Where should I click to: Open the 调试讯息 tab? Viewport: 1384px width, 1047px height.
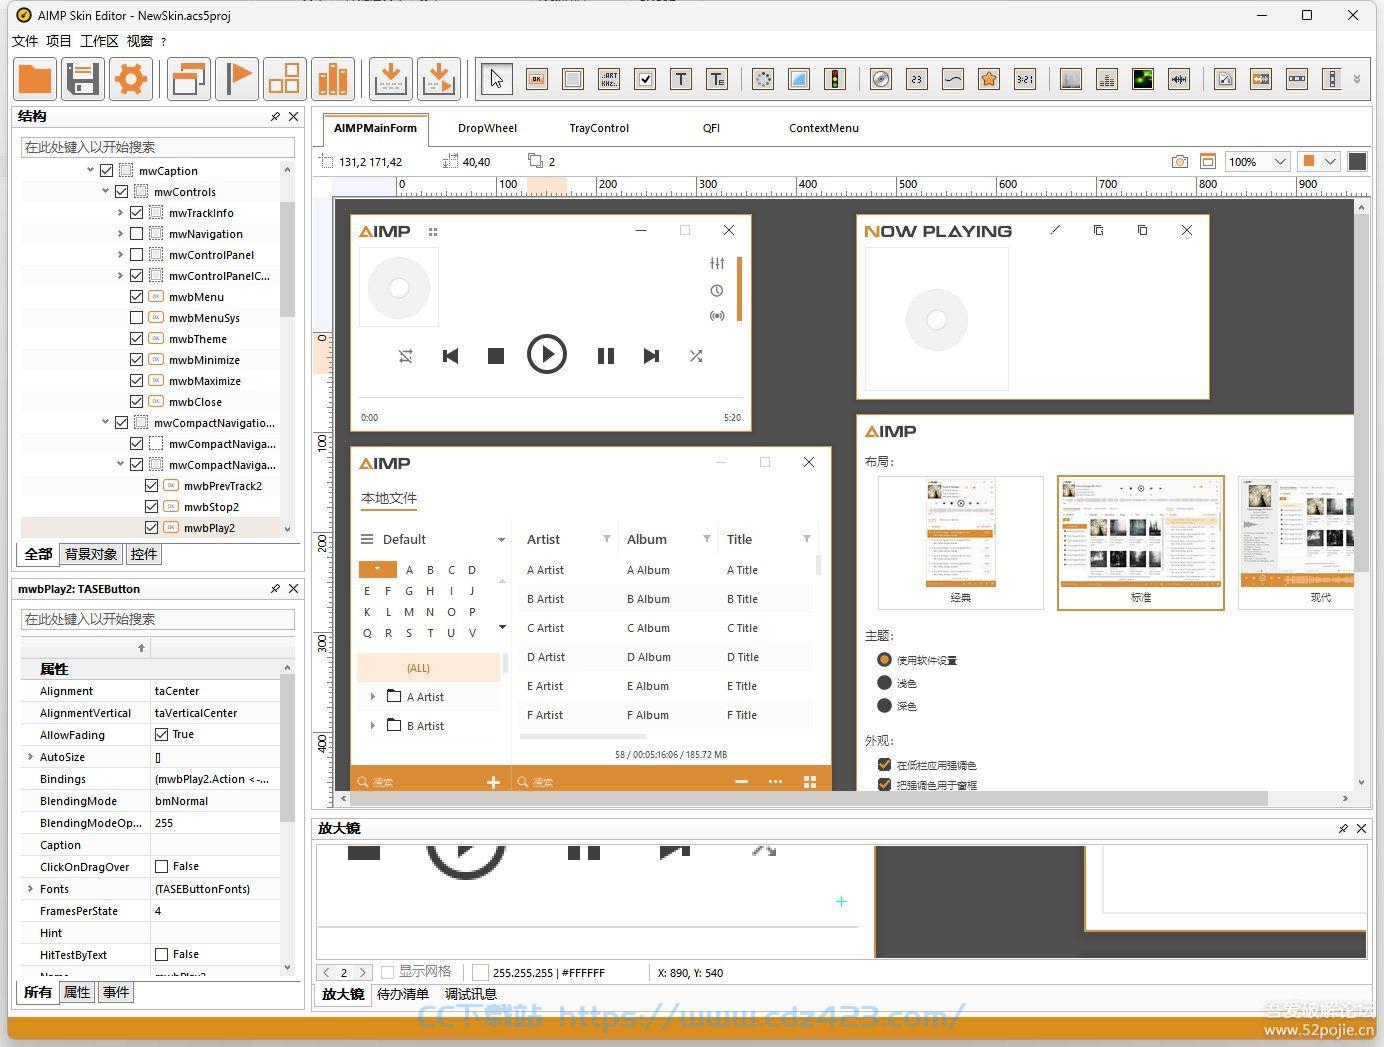click(x=471, y=994)
